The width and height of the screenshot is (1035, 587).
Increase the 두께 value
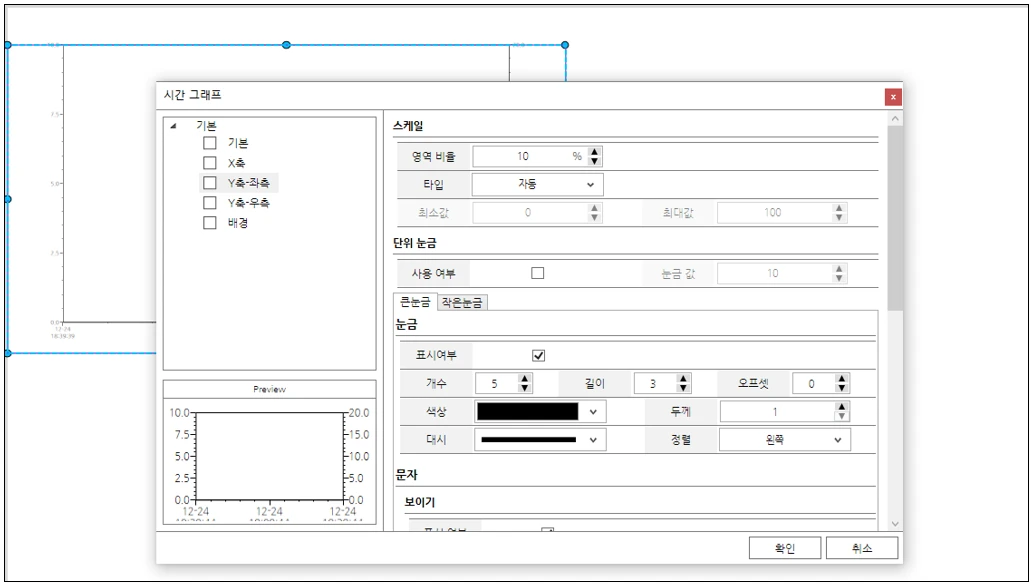click(842, 407)
